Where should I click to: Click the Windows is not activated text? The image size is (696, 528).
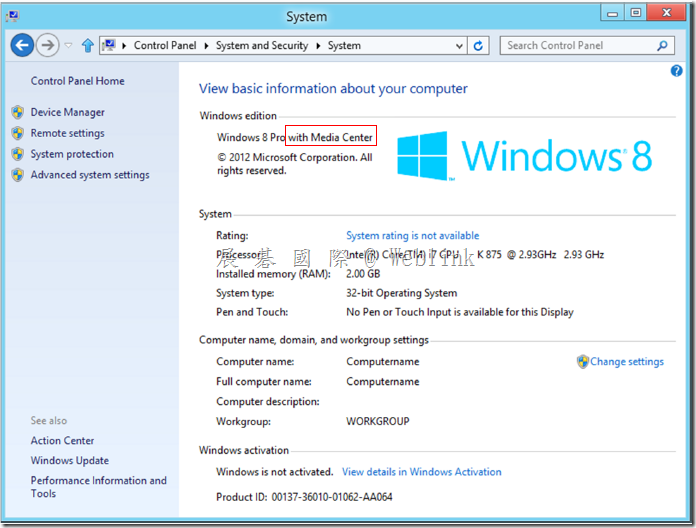[275, 472]
